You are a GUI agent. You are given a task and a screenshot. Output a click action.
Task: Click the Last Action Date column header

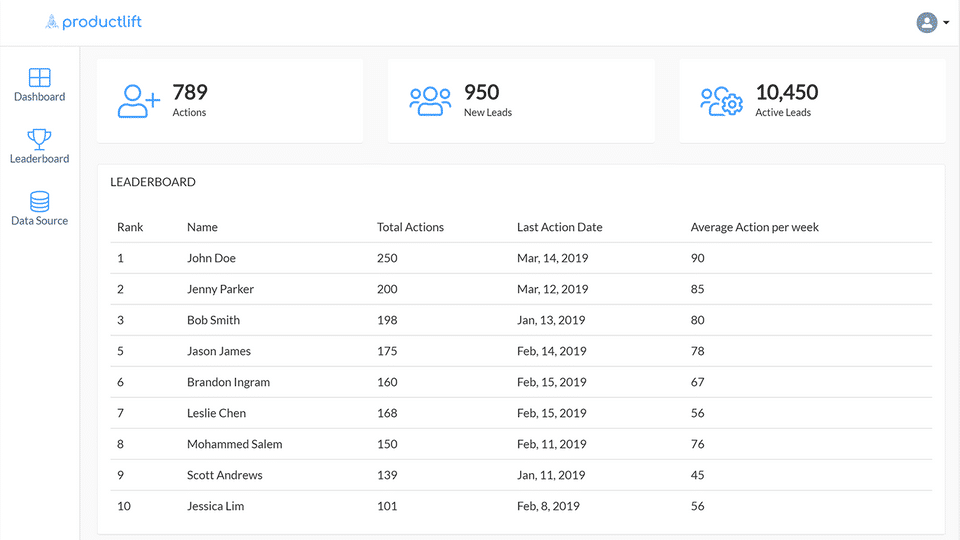pos(560,227)
